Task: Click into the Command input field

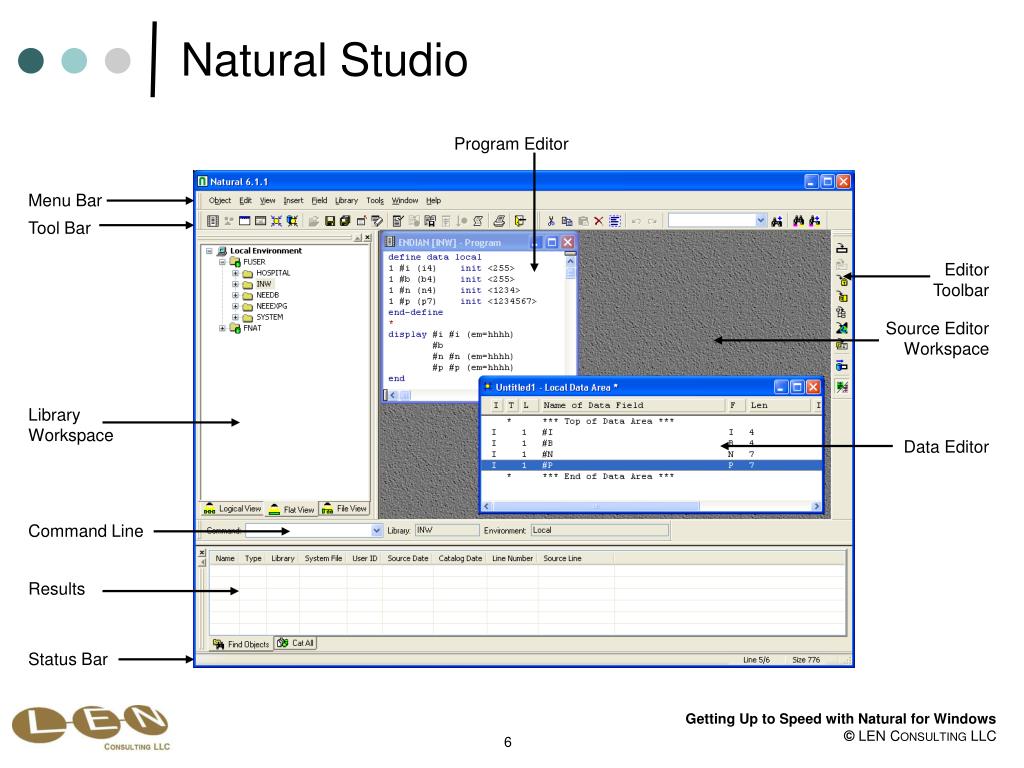Action: [308, 531]
